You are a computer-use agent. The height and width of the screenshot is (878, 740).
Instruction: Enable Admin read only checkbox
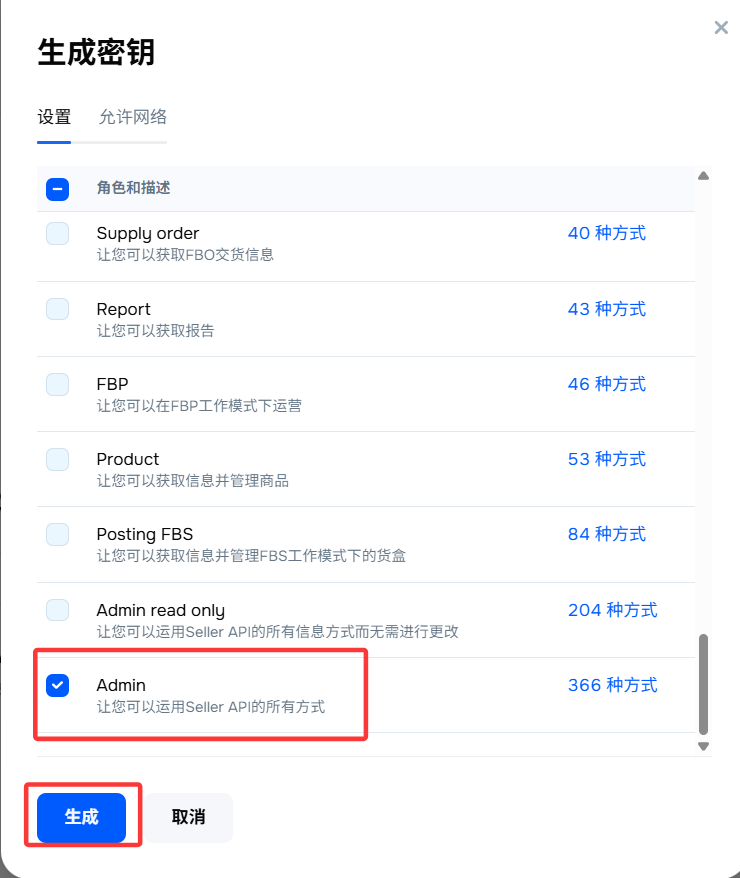click(58, 610)
